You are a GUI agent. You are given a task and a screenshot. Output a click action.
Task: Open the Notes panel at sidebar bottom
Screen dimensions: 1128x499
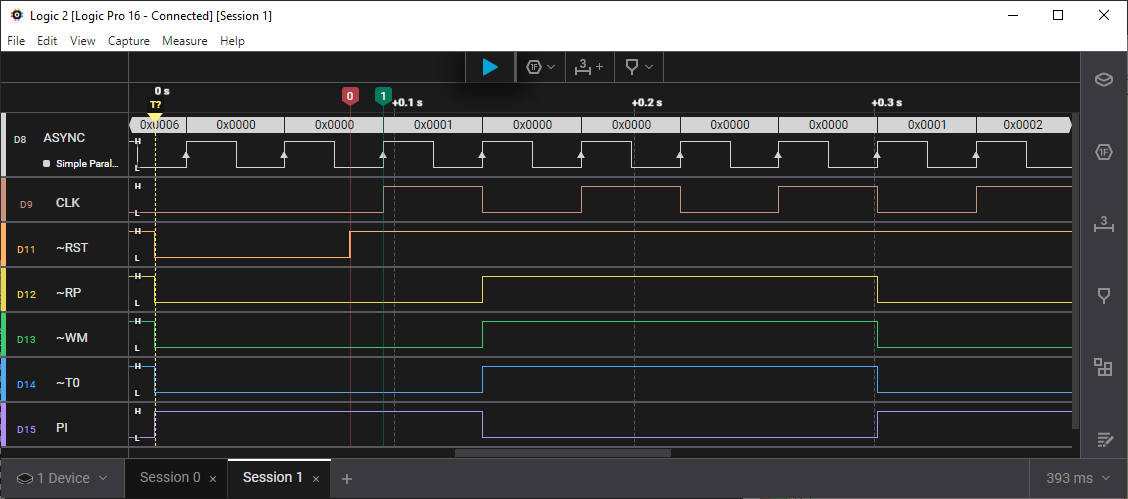coord(1104,439)
